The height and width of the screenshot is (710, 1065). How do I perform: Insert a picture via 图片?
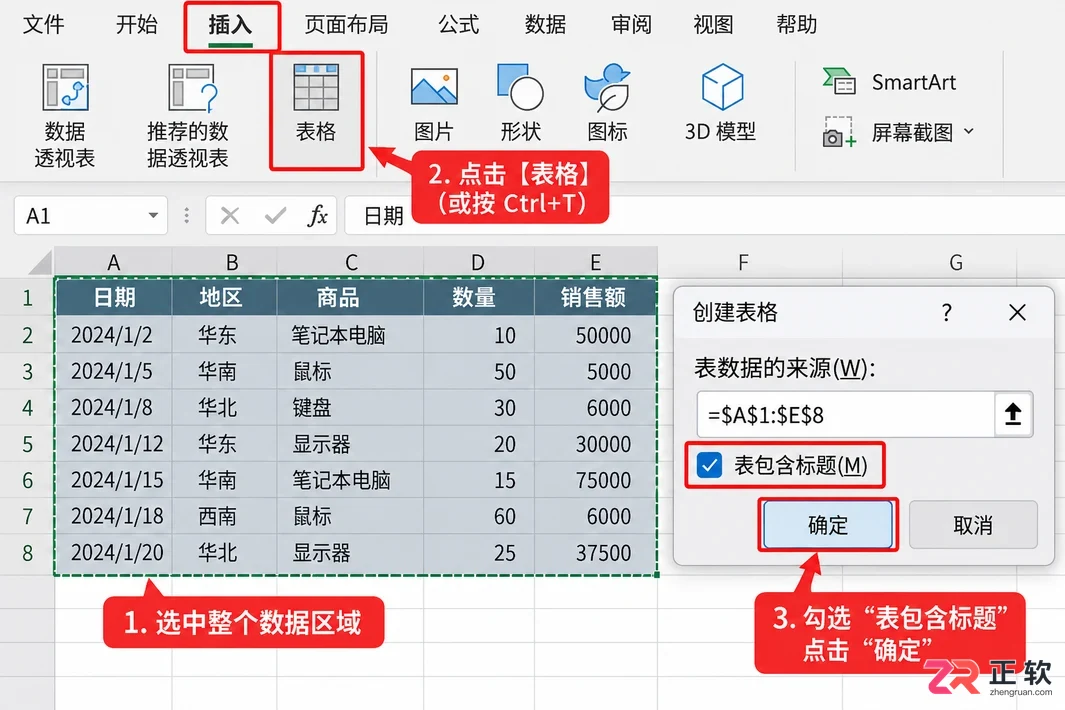[434, 102]
